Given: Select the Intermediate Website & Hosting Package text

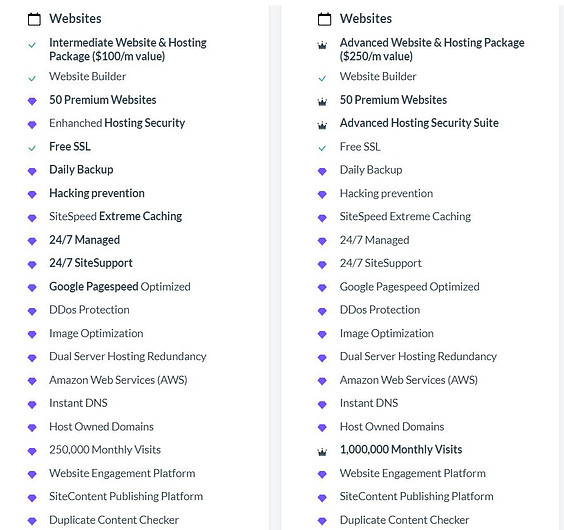Looking at the screenshot, I should tap(128, 49).
